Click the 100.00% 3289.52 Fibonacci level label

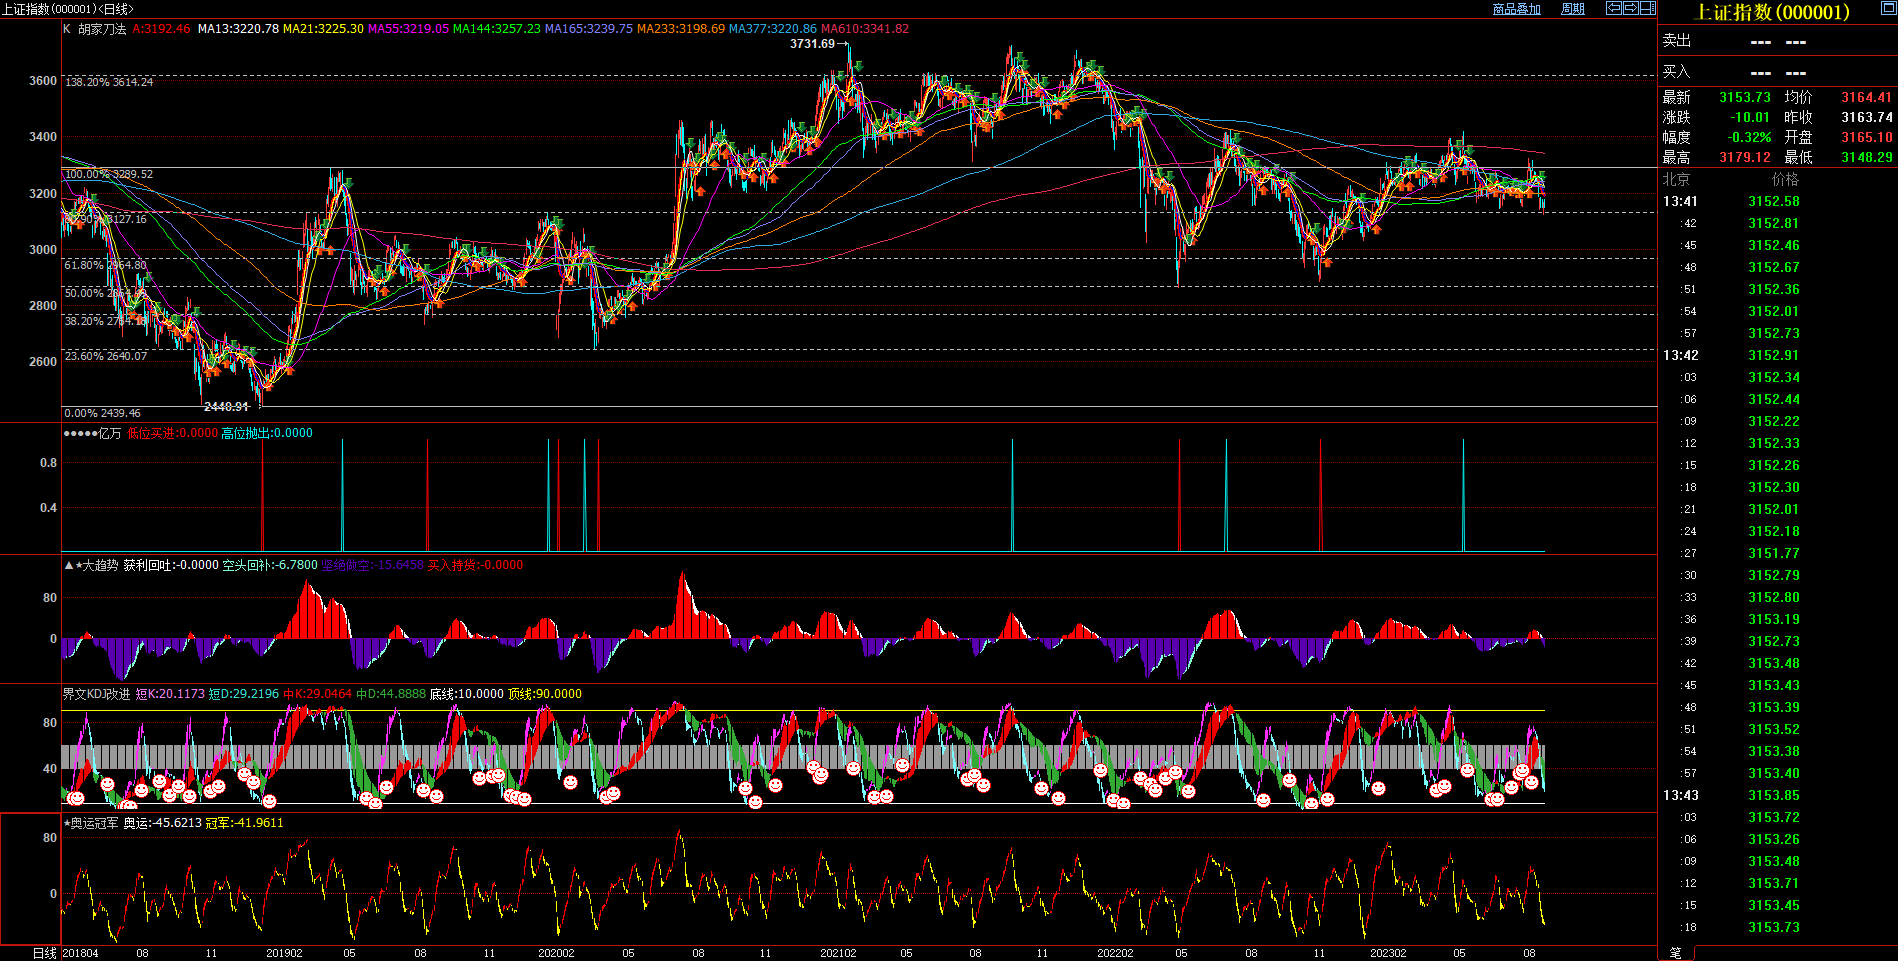(109, 174)
